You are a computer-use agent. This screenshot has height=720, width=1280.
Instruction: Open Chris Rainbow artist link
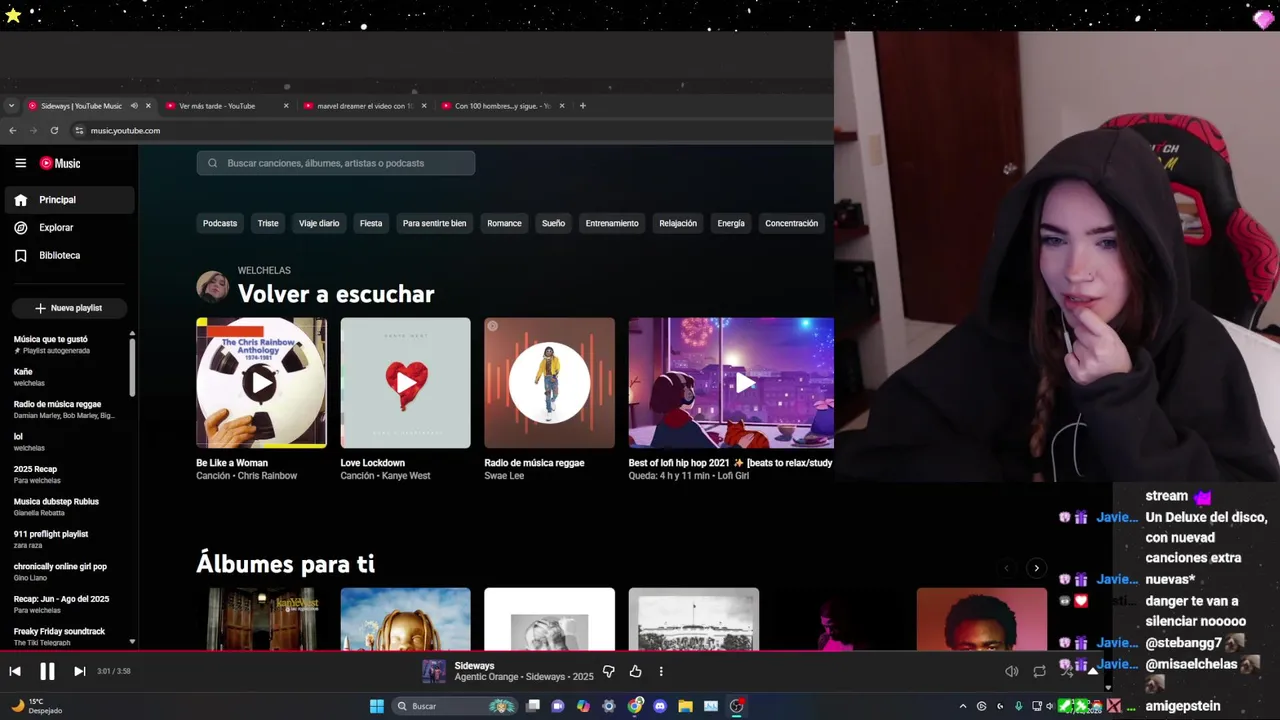pos(267,476)
